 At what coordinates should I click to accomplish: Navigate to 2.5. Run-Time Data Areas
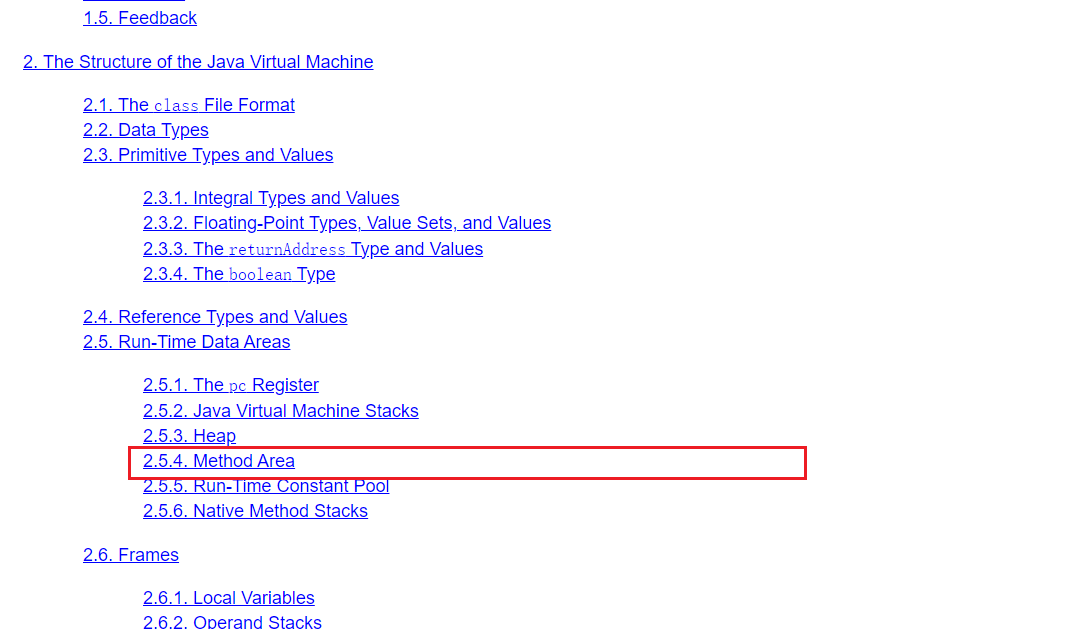(187, 342)
